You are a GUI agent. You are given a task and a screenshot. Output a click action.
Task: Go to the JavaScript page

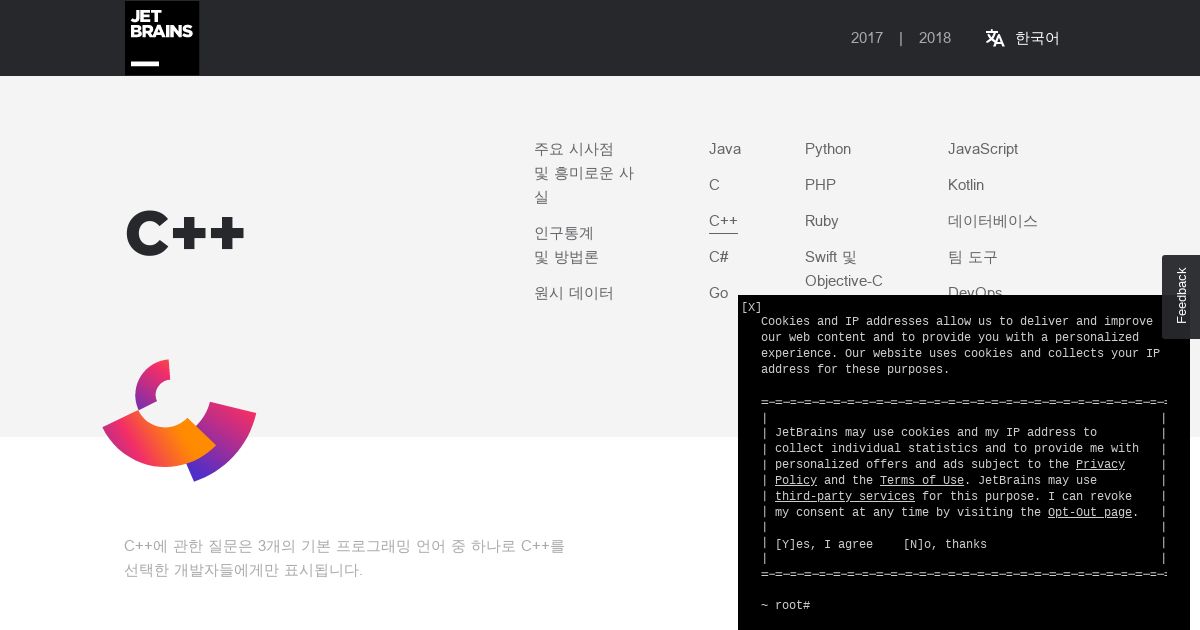(983, 149)
